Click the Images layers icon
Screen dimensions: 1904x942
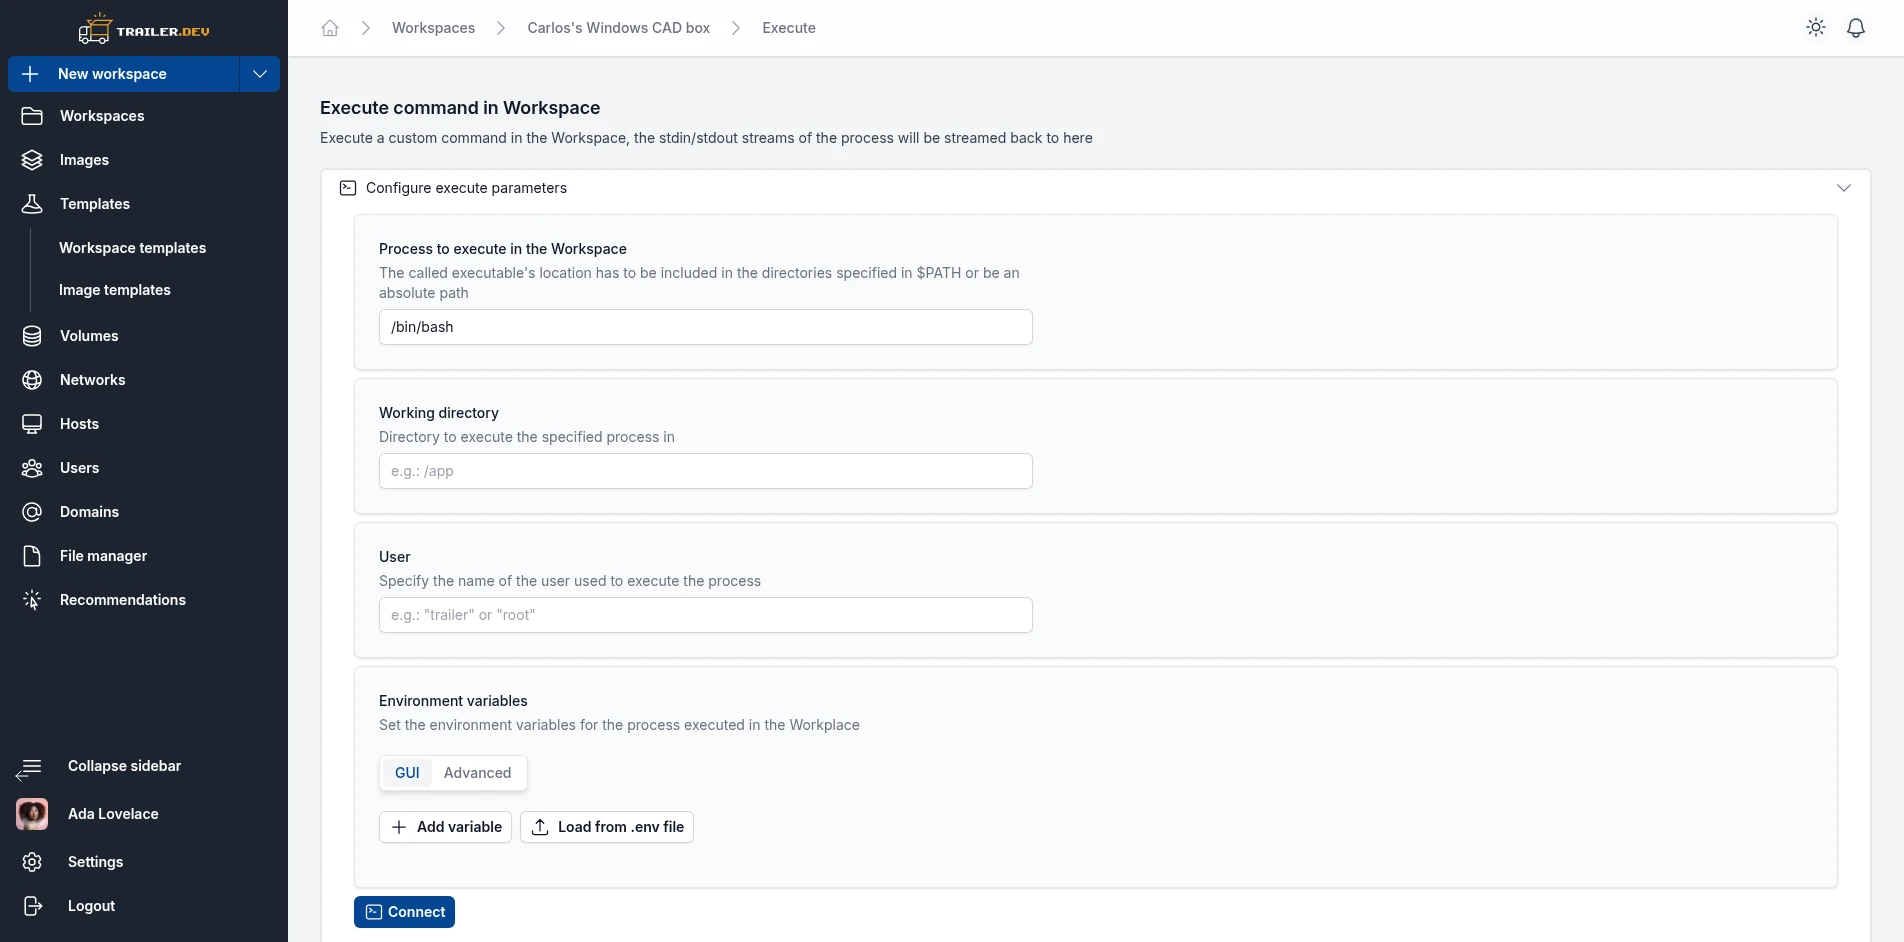tap(32, 160)
